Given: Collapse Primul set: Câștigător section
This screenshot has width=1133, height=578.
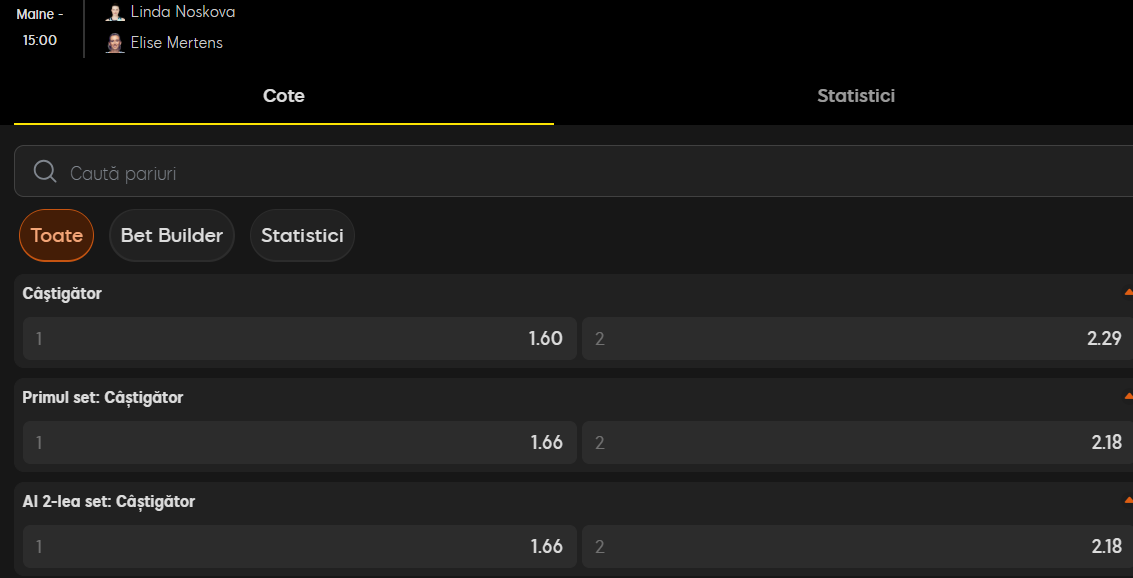Looking at the screenshot, I should pos(1128,396).
